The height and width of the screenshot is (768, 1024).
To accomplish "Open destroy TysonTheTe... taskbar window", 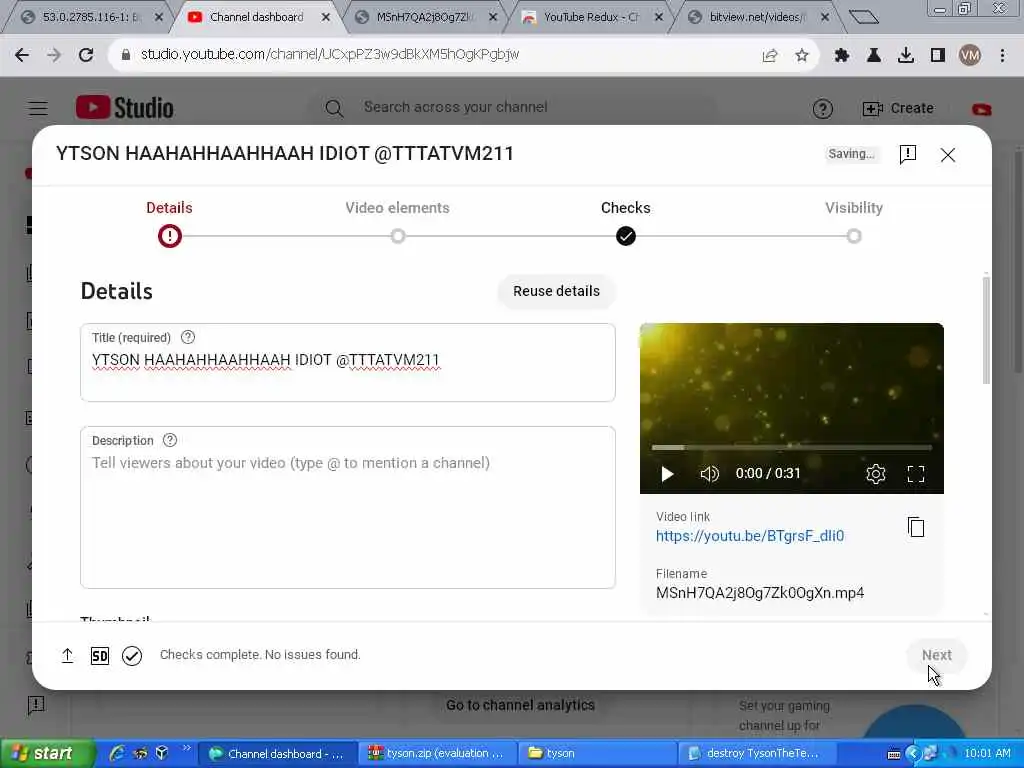I will click(759, 754).
